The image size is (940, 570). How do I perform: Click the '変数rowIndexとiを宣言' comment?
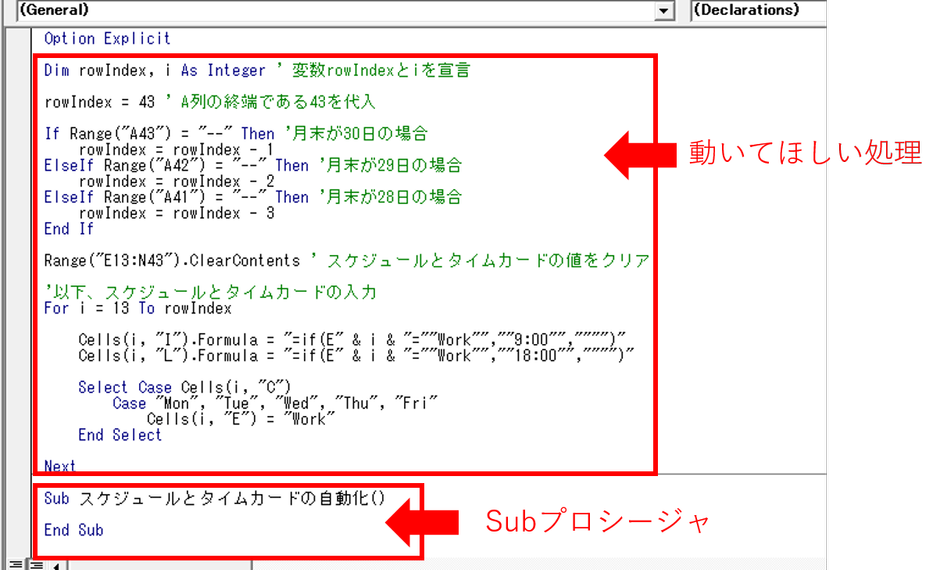[374, 71]
